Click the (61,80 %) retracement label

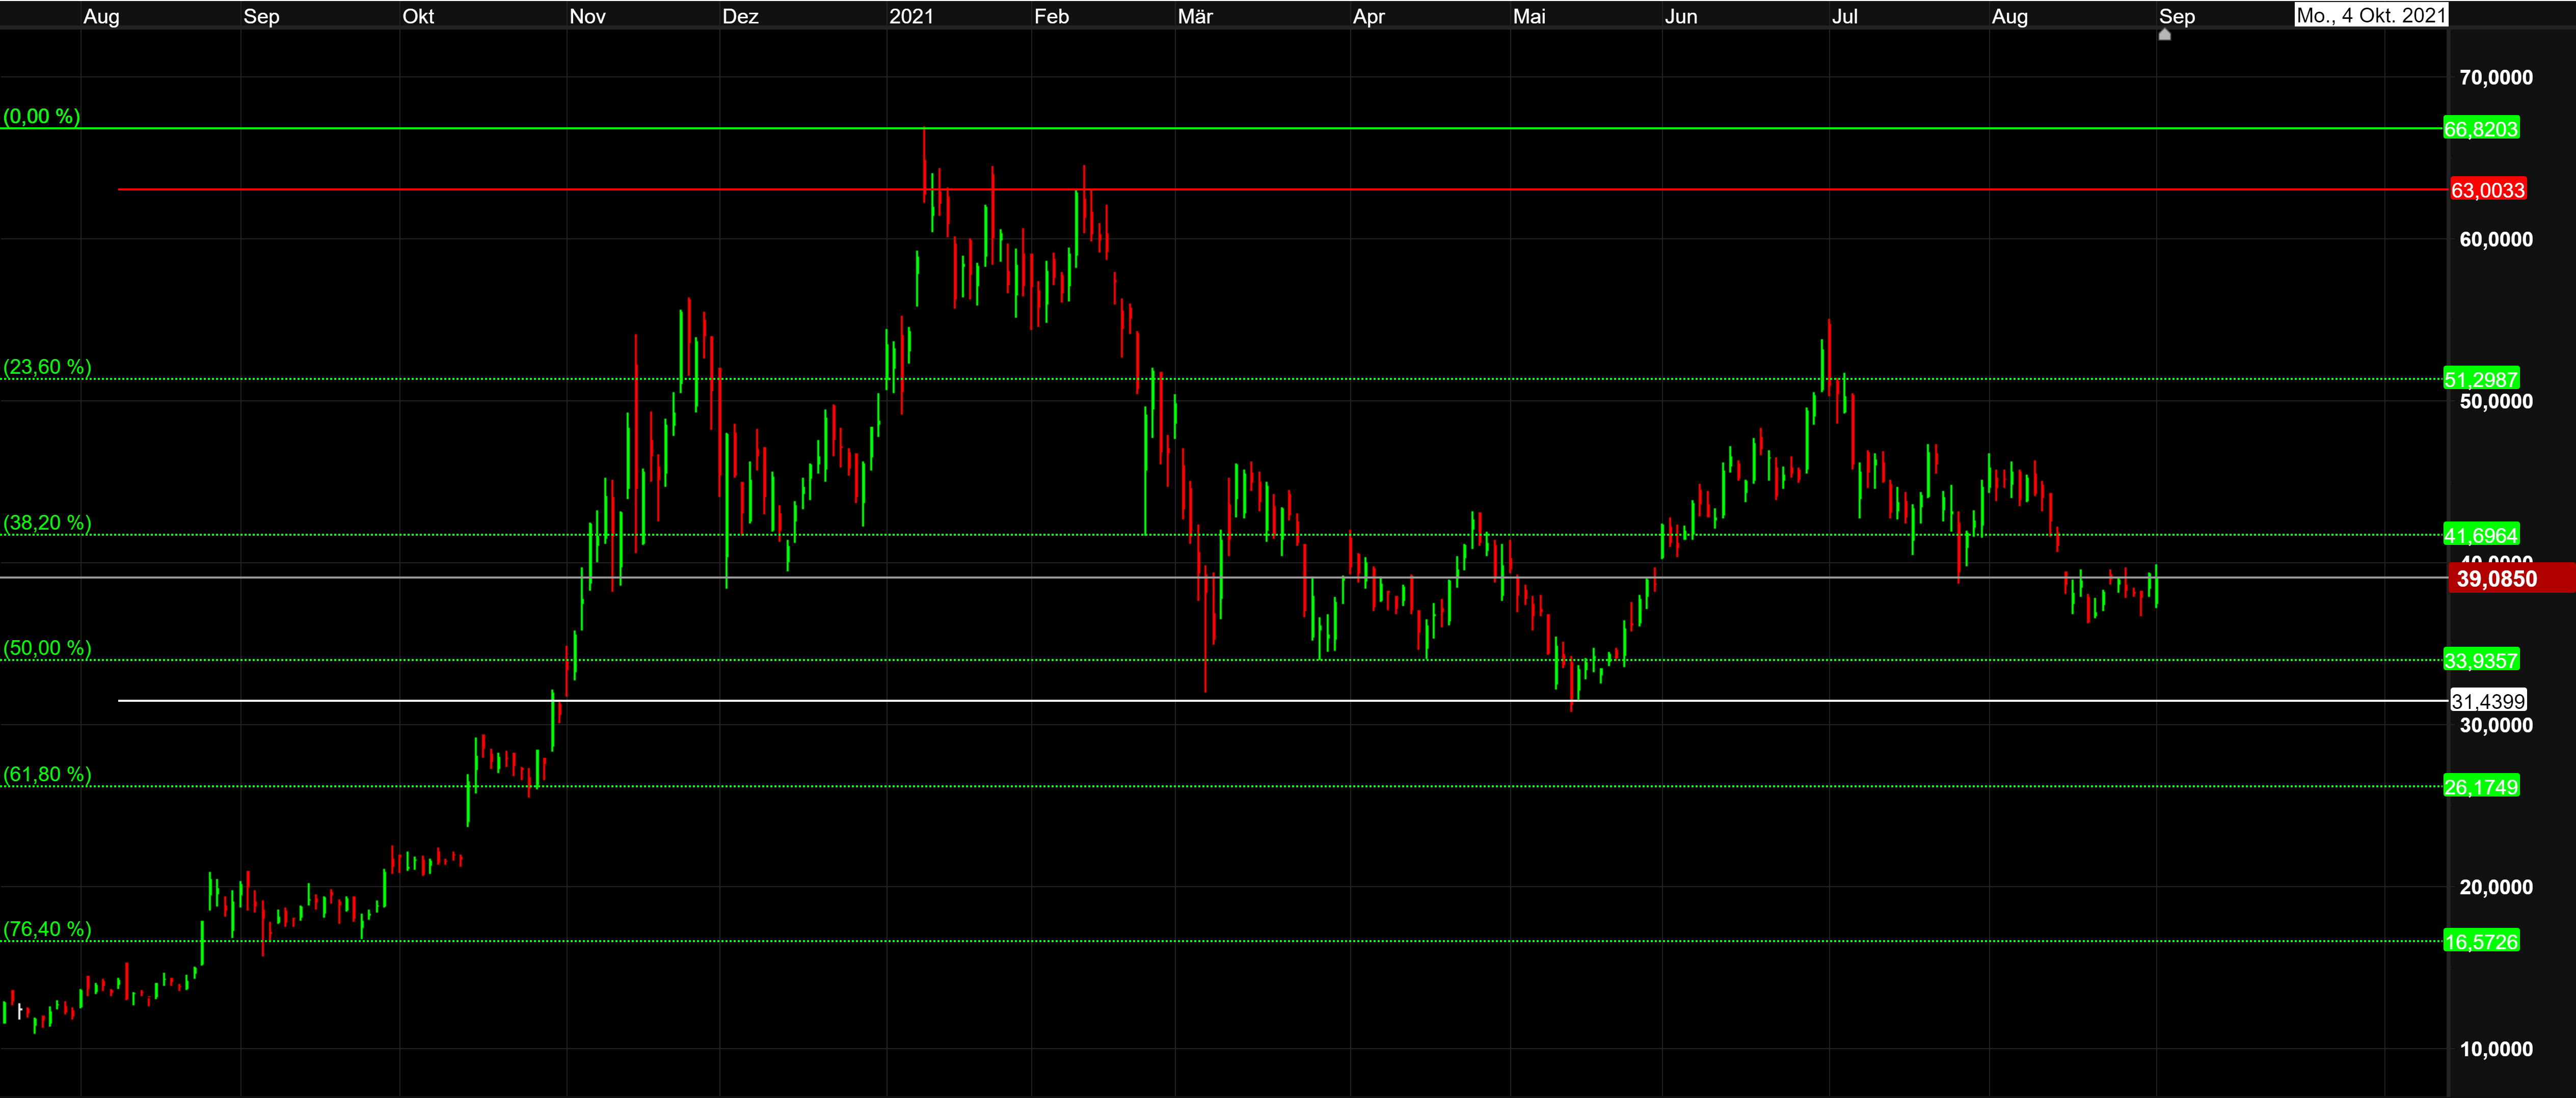47,775
